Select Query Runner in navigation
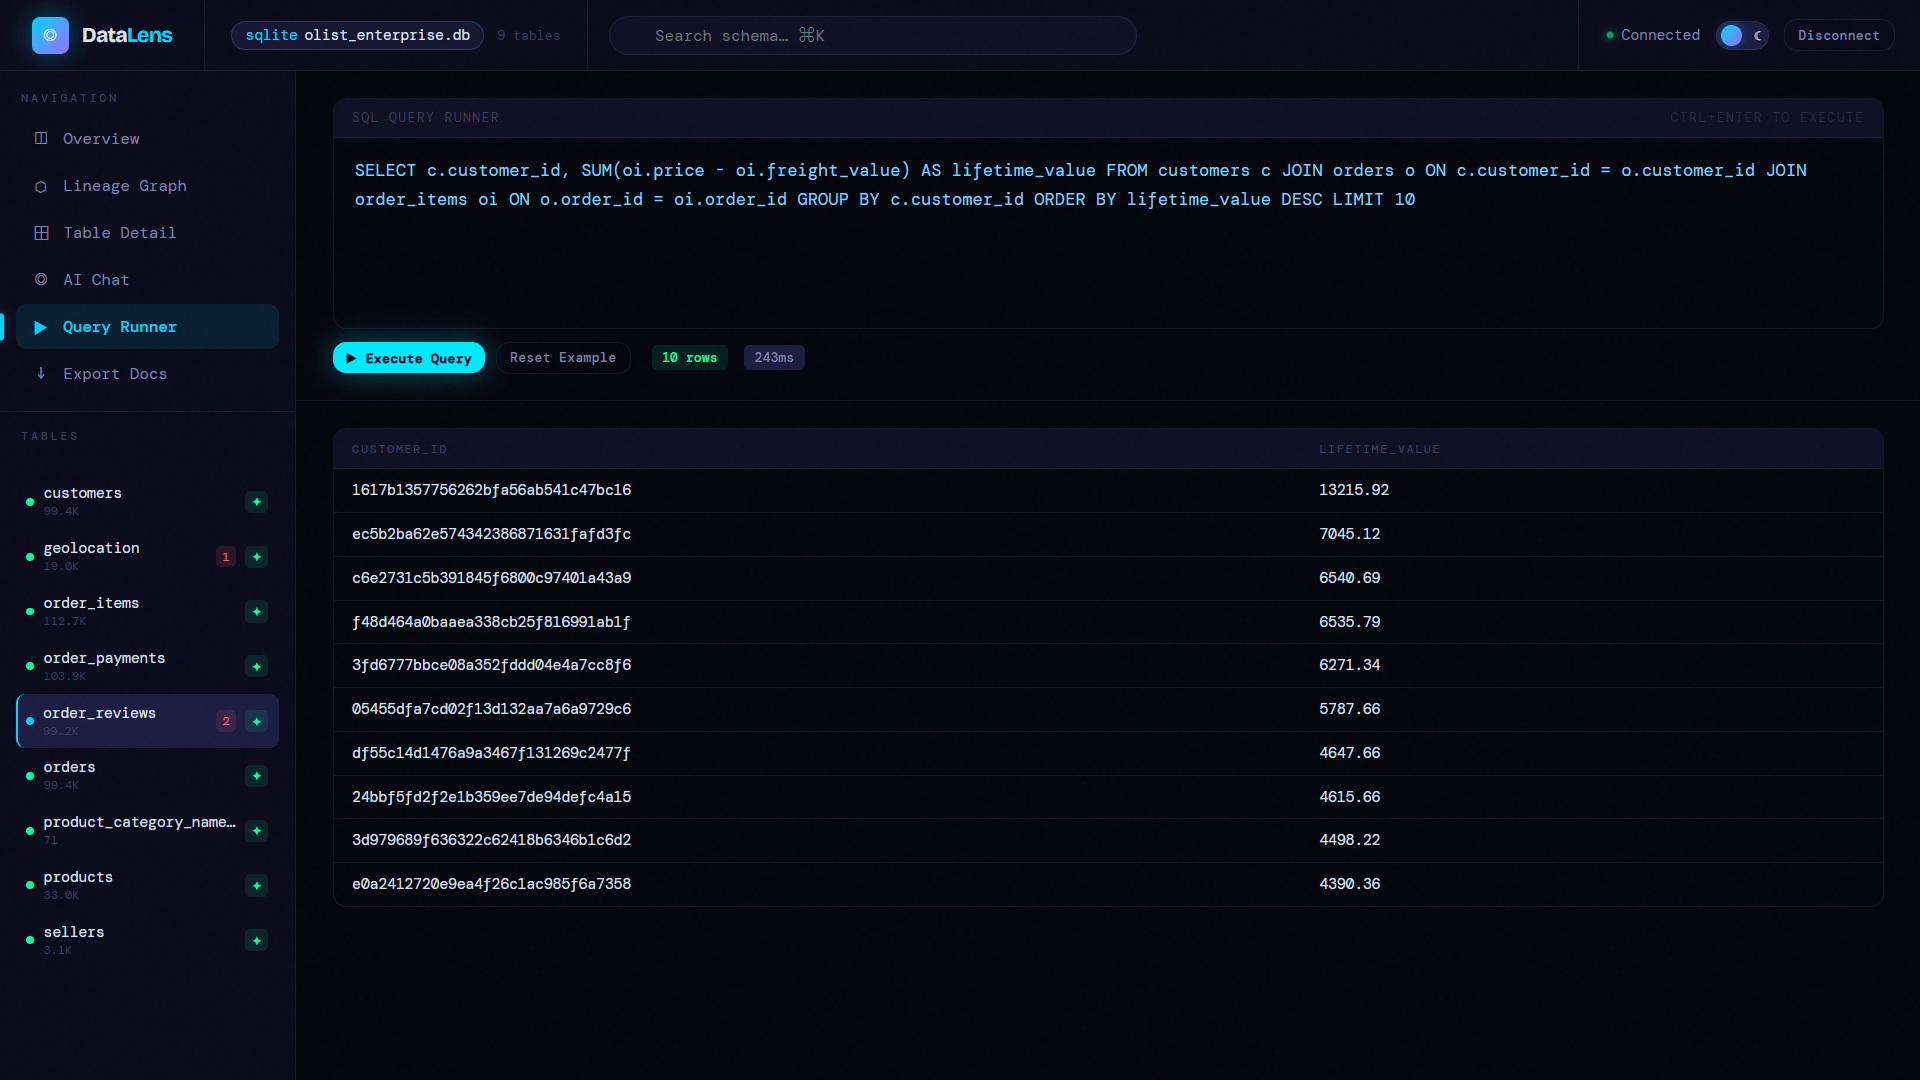Image resolution: width=1920 pixels, height=1080 pixels. (147, 327)
